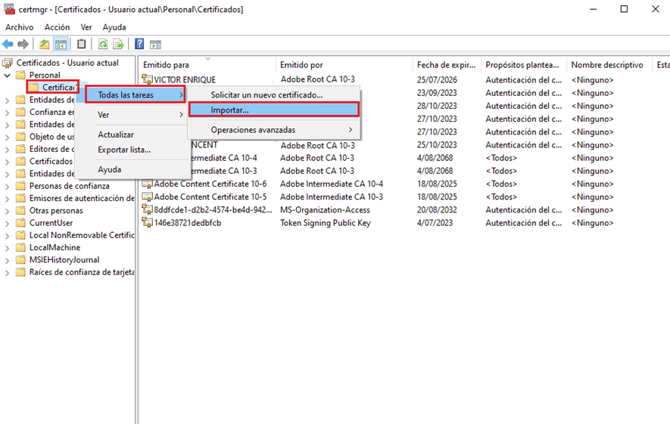
Task: Sort by the Nombre descriptivo column header
Action: 609,65
